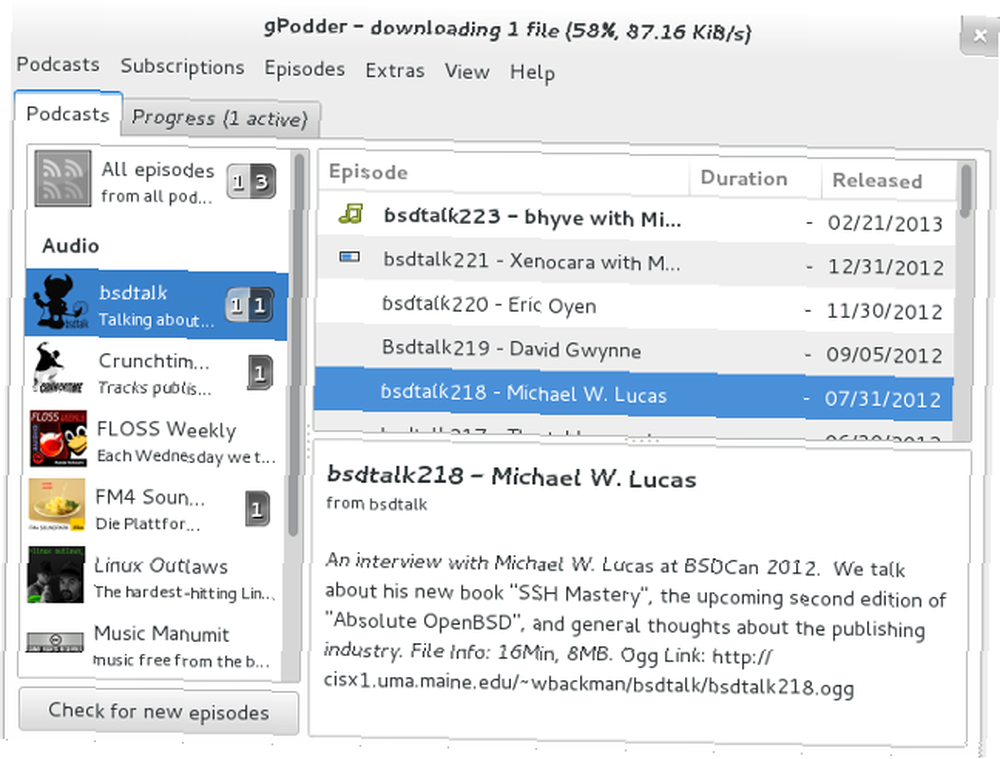The image size is (1000, 759).
Task: Click the Linux Outlaws cover art
Action: pyautogui.click(x=55, y=574)
